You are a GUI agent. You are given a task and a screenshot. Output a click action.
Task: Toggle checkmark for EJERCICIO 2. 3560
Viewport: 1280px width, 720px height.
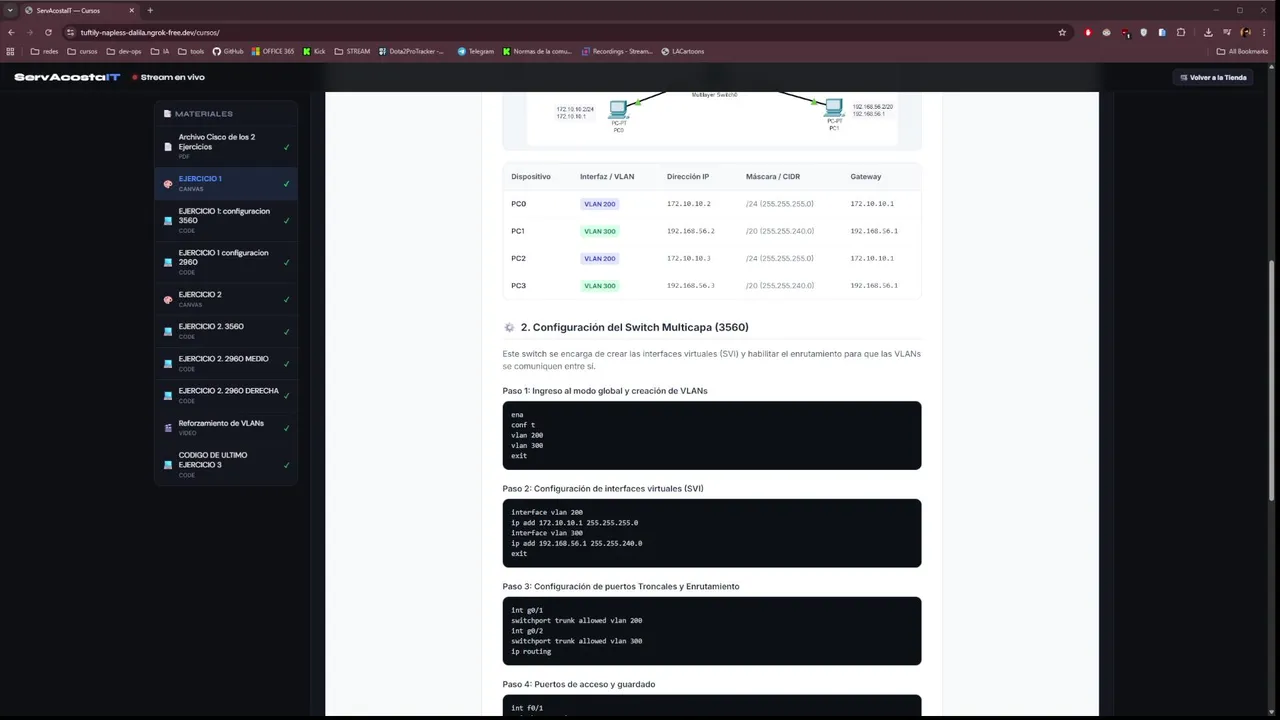point(286,331)
